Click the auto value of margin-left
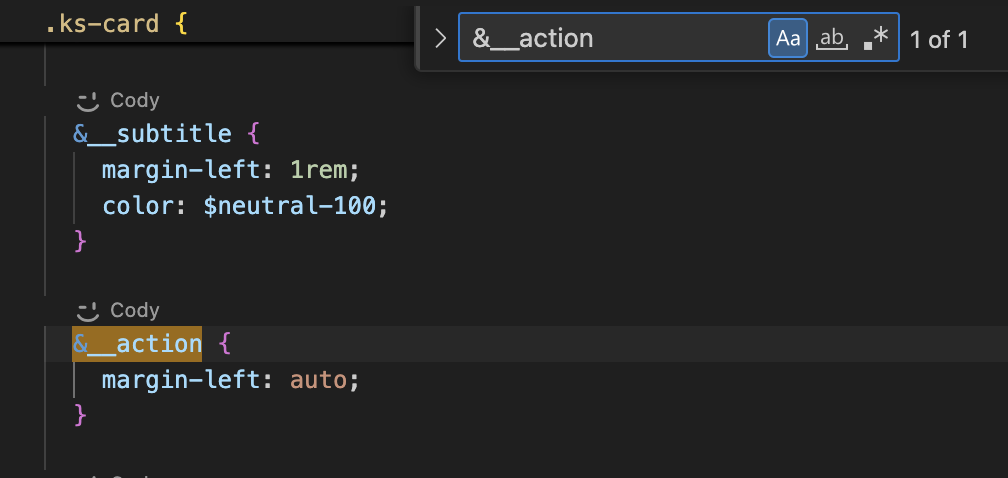 318,380
